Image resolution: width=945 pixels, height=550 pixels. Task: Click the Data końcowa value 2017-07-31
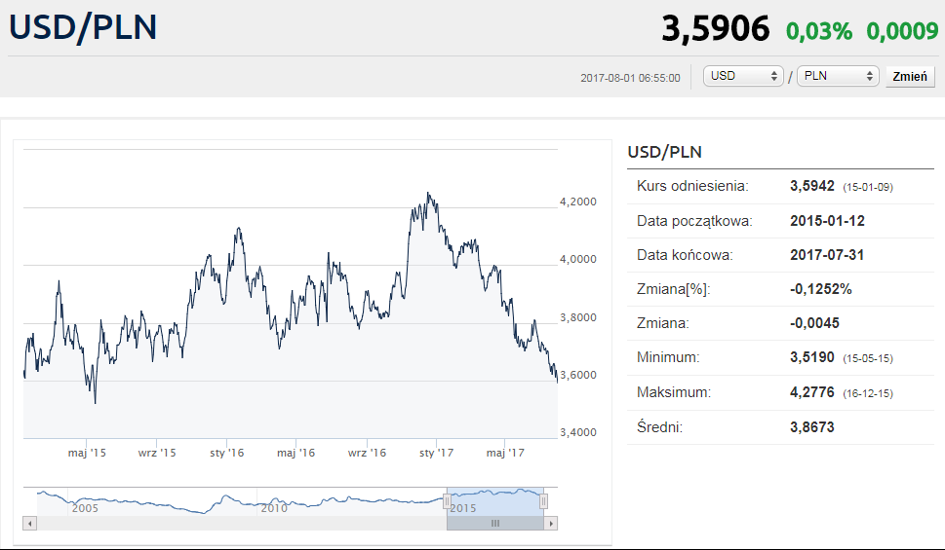coord(827,255)
